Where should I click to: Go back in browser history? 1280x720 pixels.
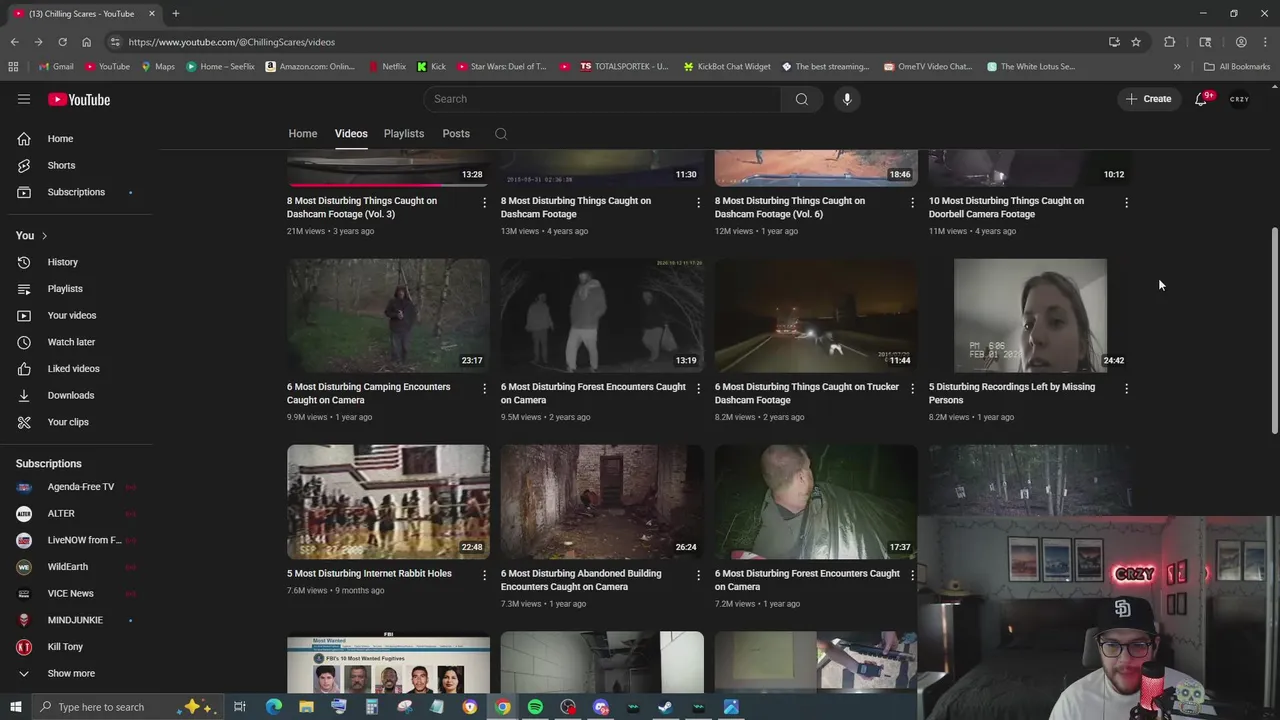pos(14,42)
